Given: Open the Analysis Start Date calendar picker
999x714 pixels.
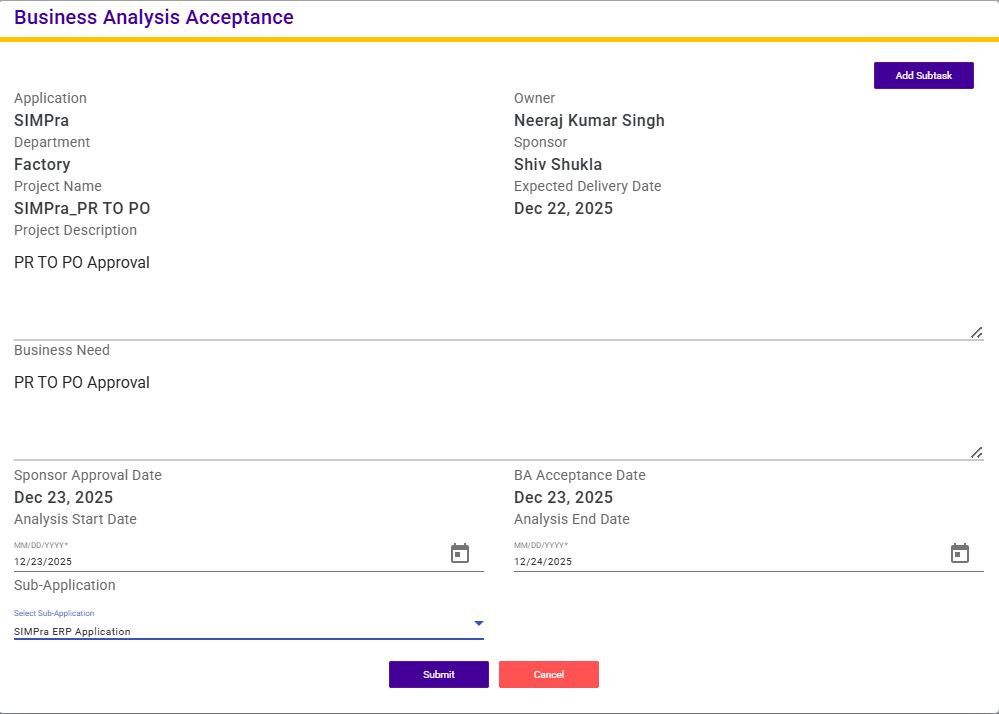Looking at the screenshot, I should click(460, 553).
